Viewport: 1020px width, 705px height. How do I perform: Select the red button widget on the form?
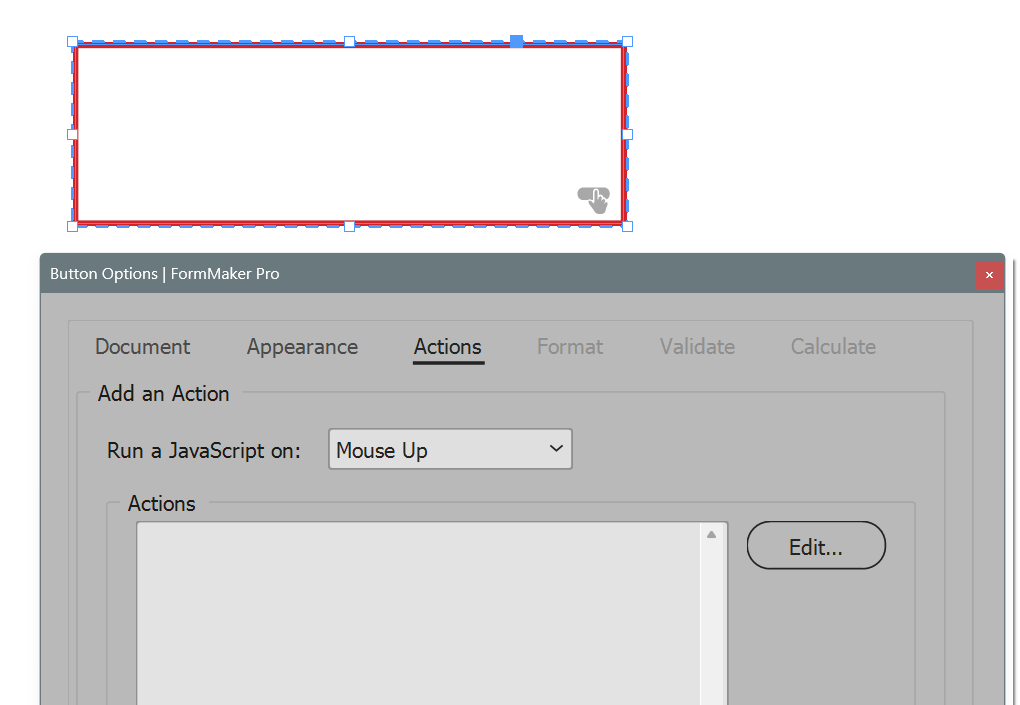tap(350, 135)
